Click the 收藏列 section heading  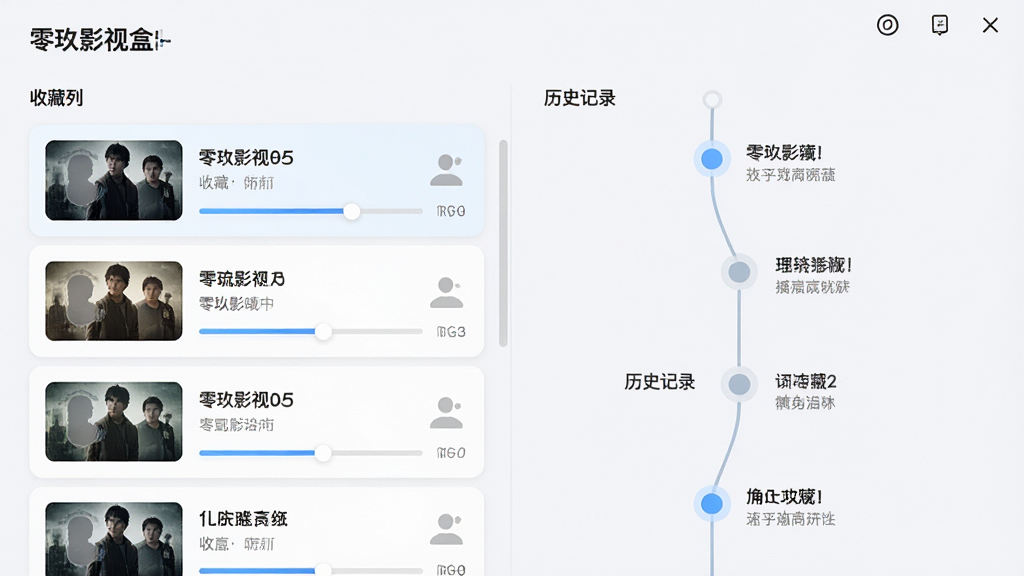click(56, 98)
